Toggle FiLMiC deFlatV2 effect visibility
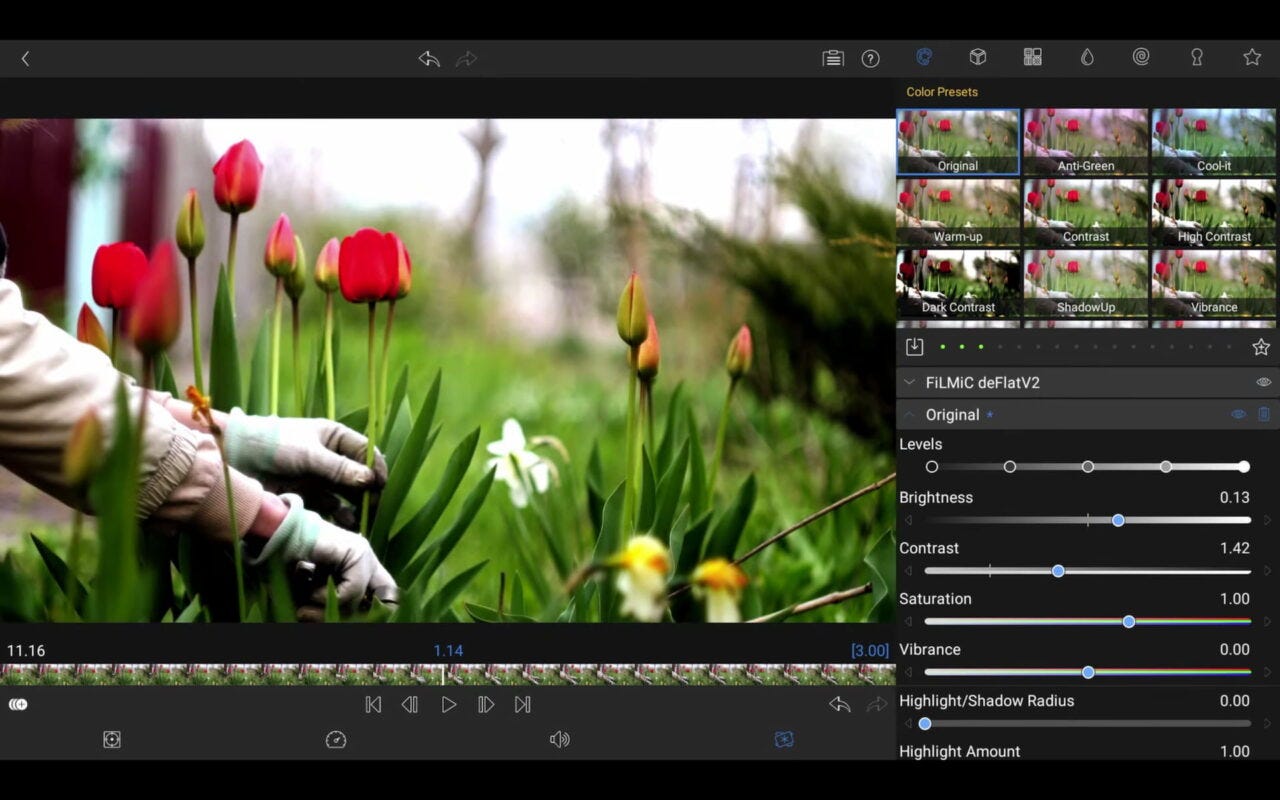1280x800 pixels. pos(1263,382)
